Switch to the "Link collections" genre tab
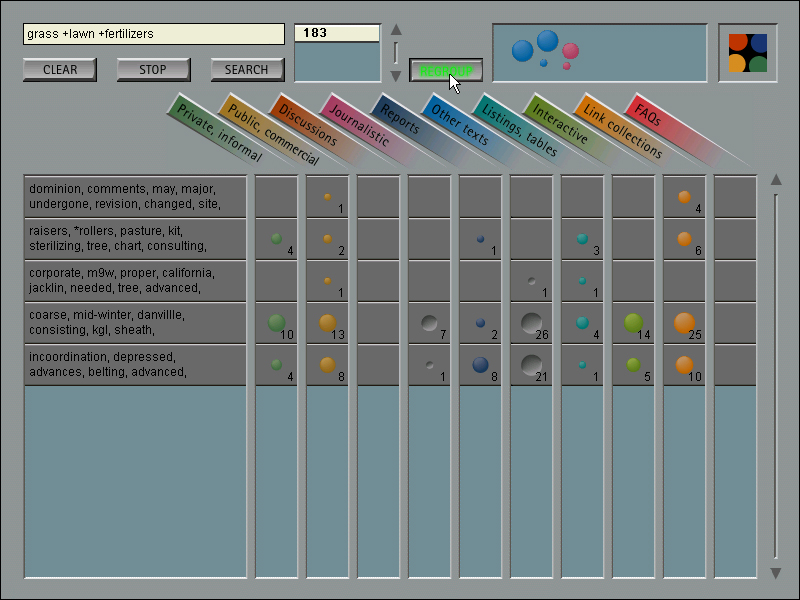Screen dimensions: 800x600 pos(622,129)
